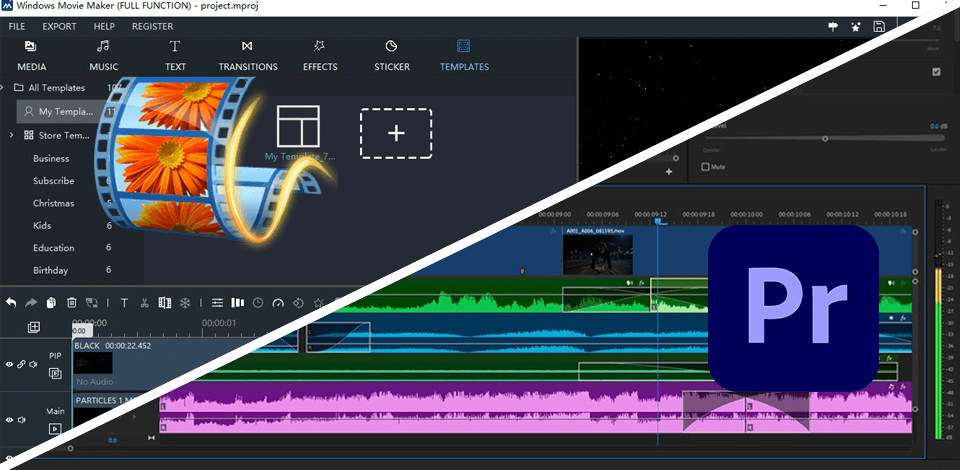
Task: Click the blue playhead at 00:00:09:12
Action: 659,222
